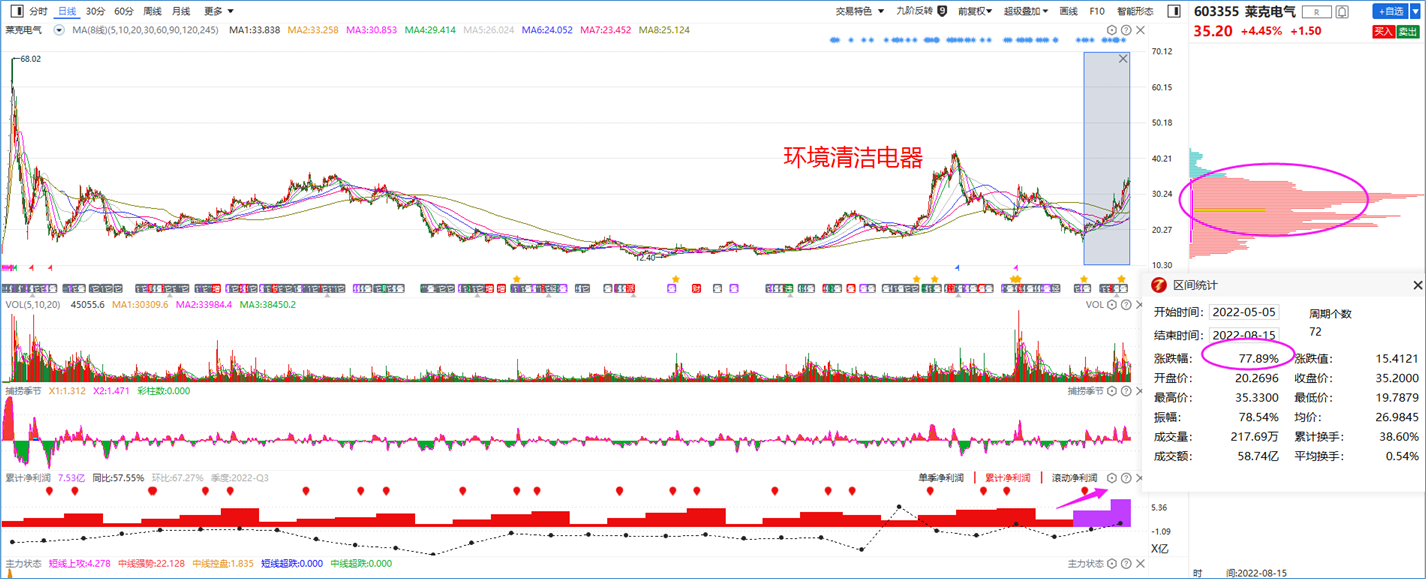
Task: Open the 前复权 adjustment dropdown
Action: pyautogui.click(x=975, y=11)
